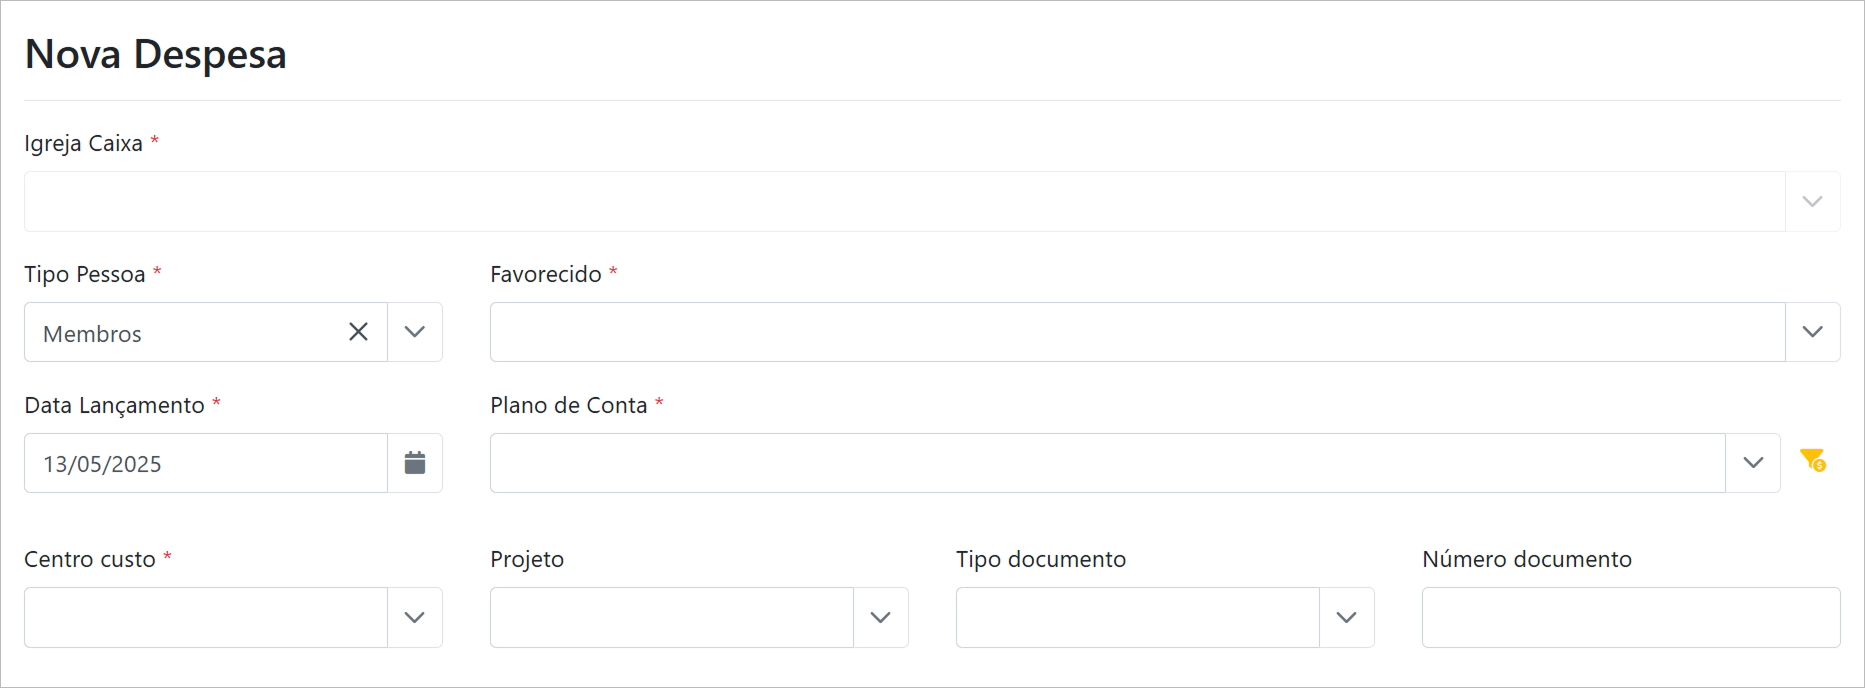Screen dimensions: 1865x688
Task: Focus the Projeto select field
Action: click(671, 618)
